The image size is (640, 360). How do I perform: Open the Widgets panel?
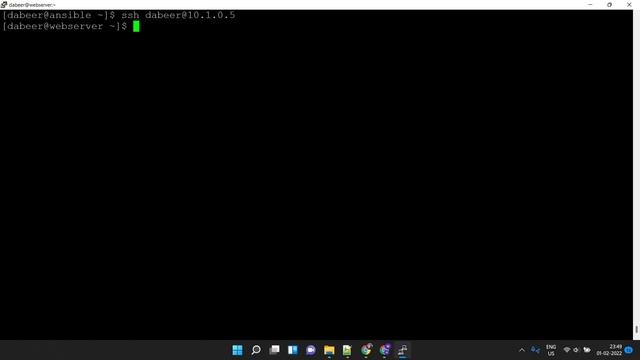tap(293, 350)
